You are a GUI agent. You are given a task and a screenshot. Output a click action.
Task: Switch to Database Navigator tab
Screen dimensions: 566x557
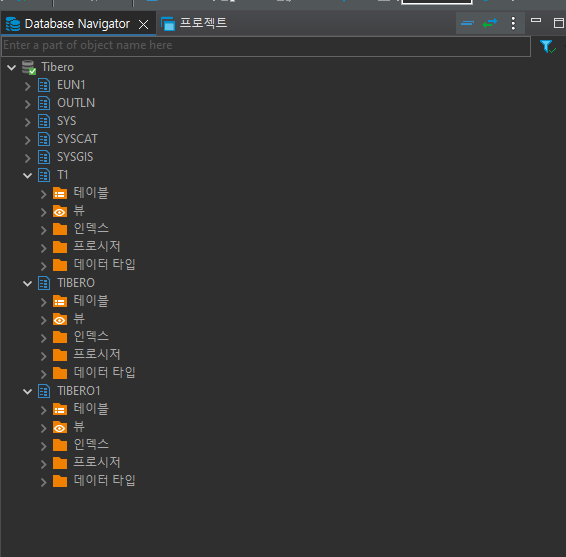click(77, 24)
